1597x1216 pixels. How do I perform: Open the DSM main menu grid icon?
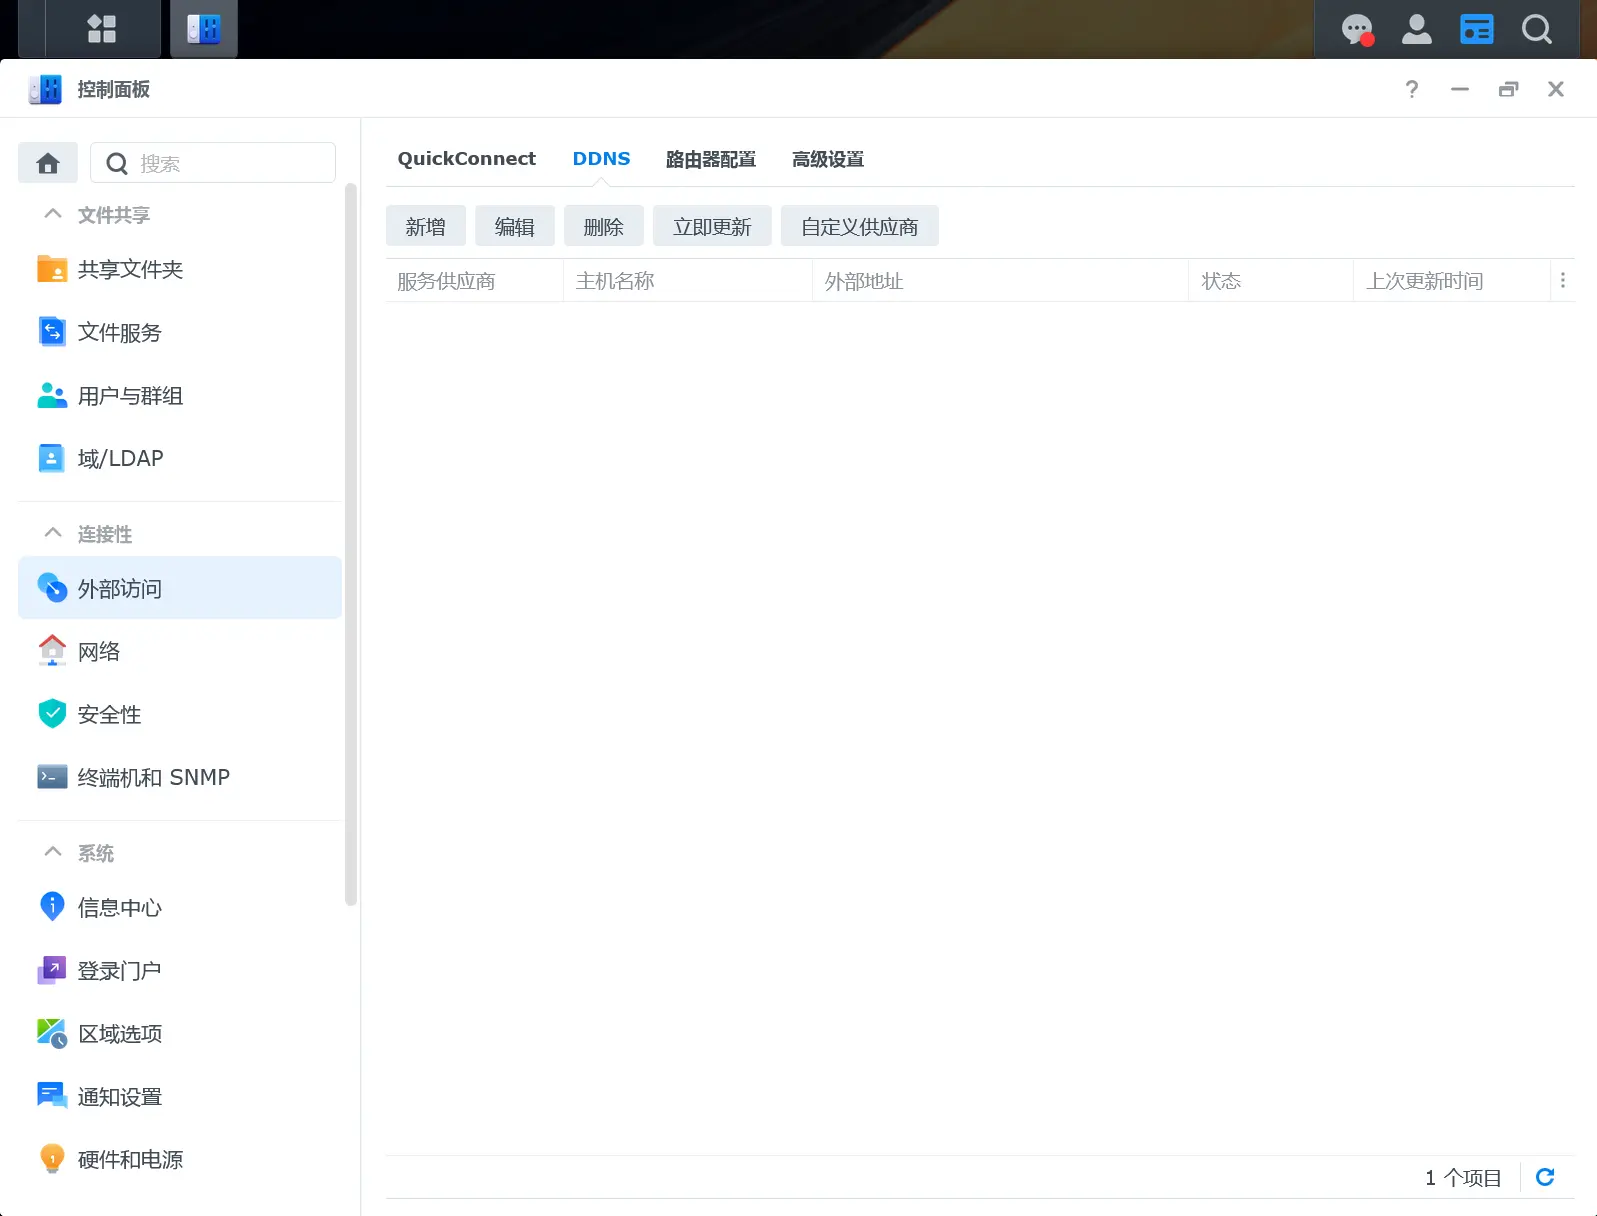coord(102,29)
